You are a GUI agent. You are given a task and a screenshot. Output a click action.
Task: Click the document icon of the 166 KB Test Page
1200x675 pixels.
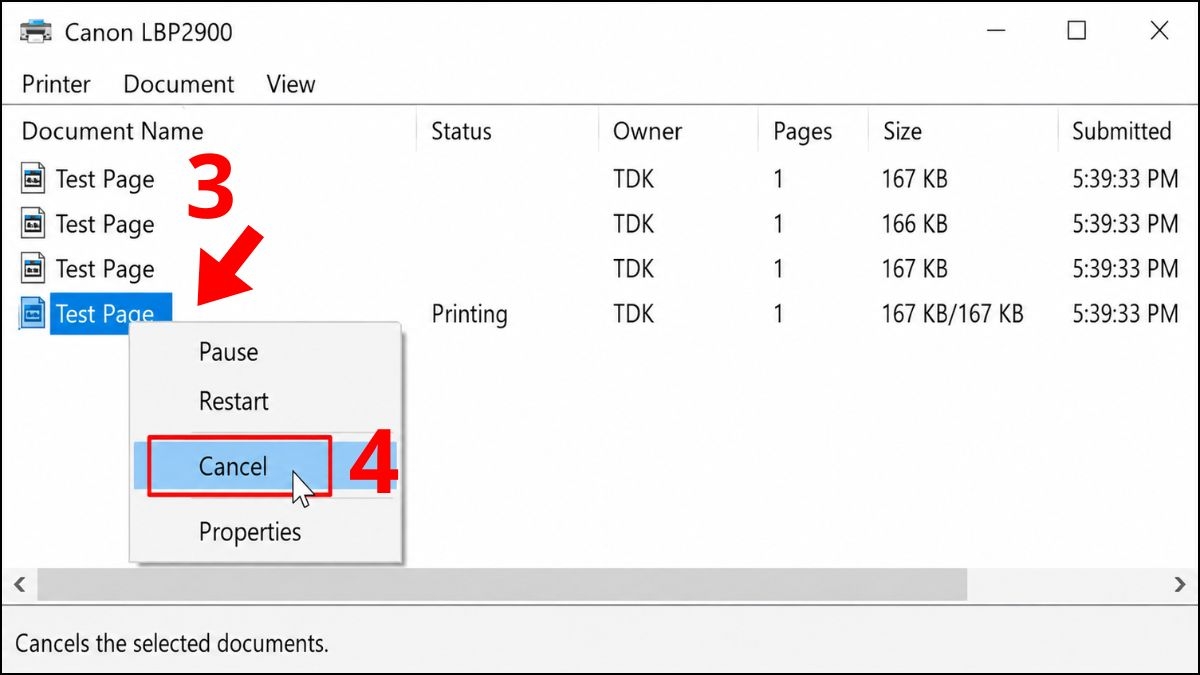click(33, 224)
